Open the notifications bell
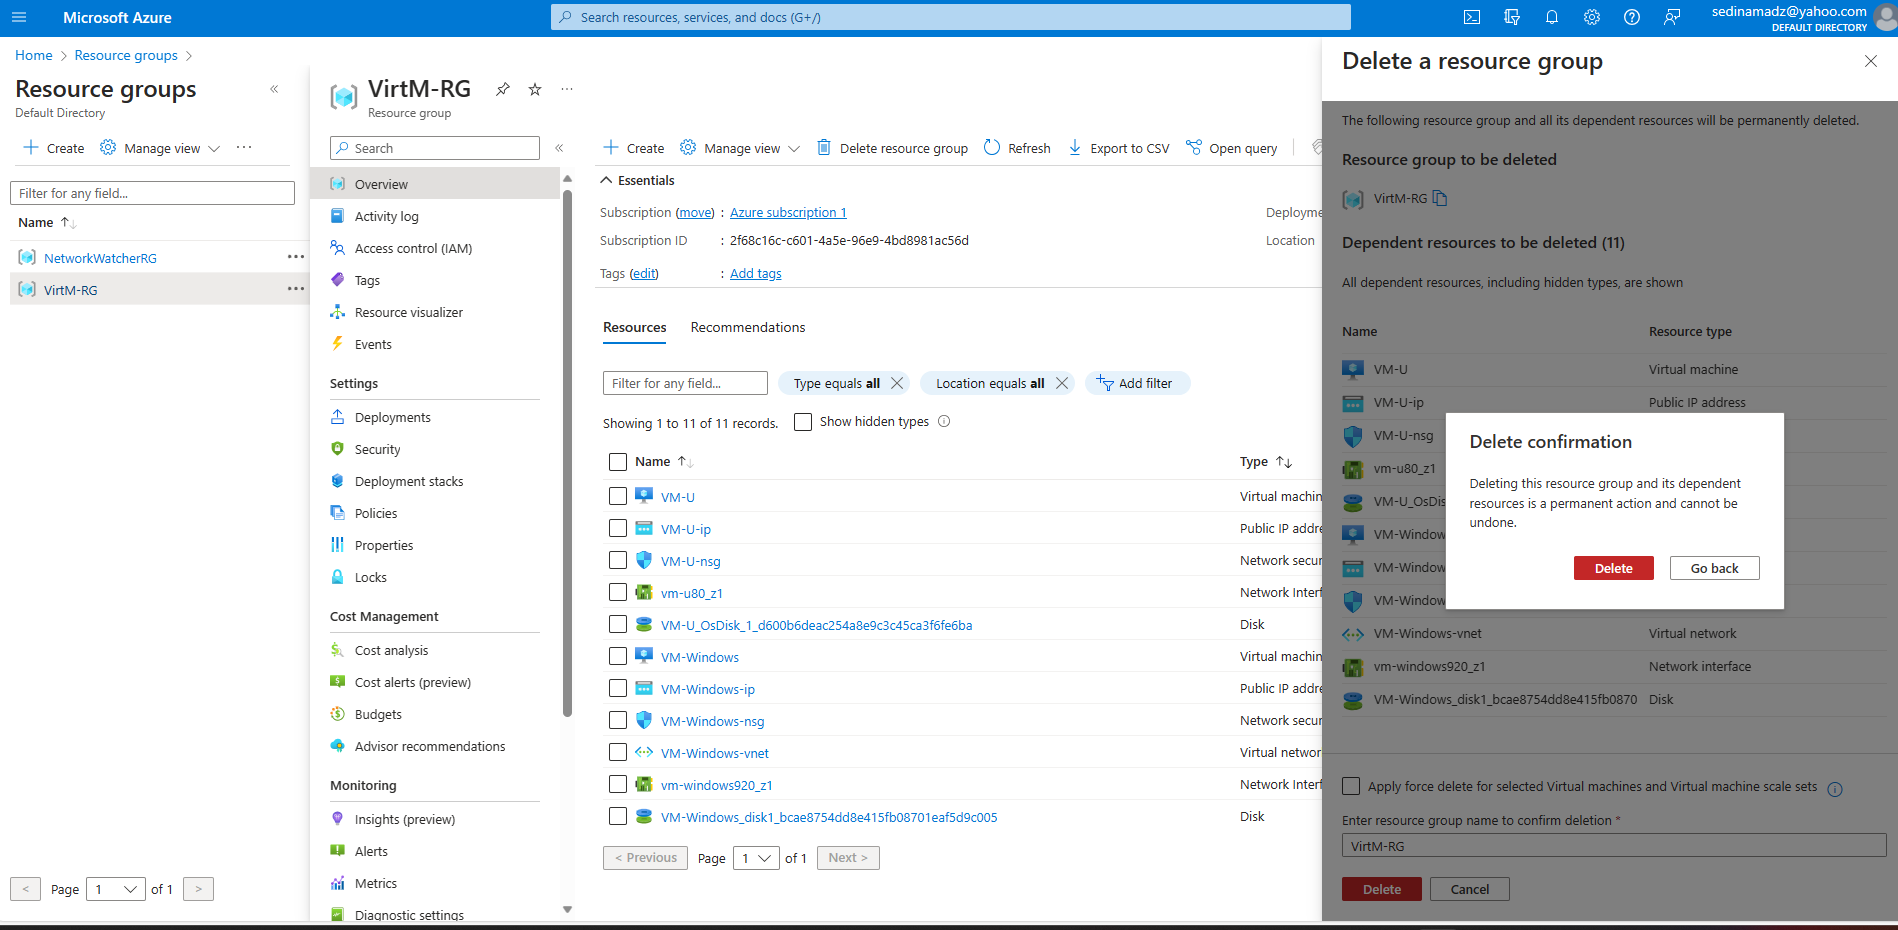This screenshot has width=1898, height=930. pos(1552,17)
